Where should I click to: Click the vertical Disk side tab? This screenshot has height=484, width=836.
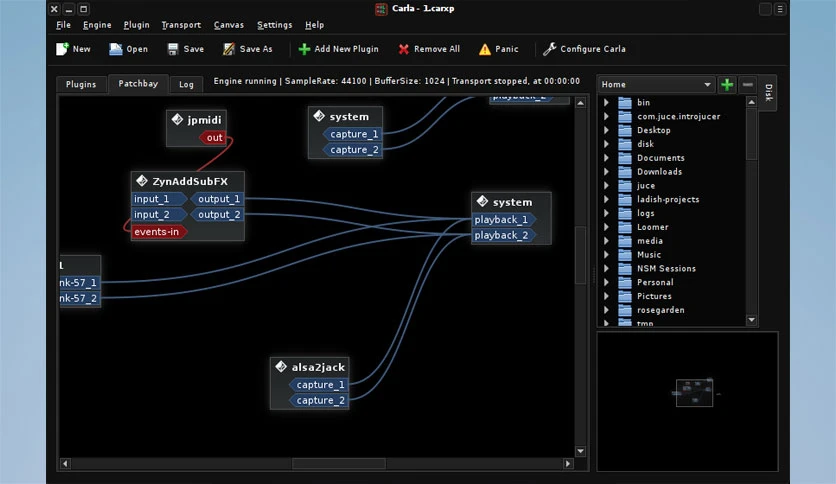768,93
